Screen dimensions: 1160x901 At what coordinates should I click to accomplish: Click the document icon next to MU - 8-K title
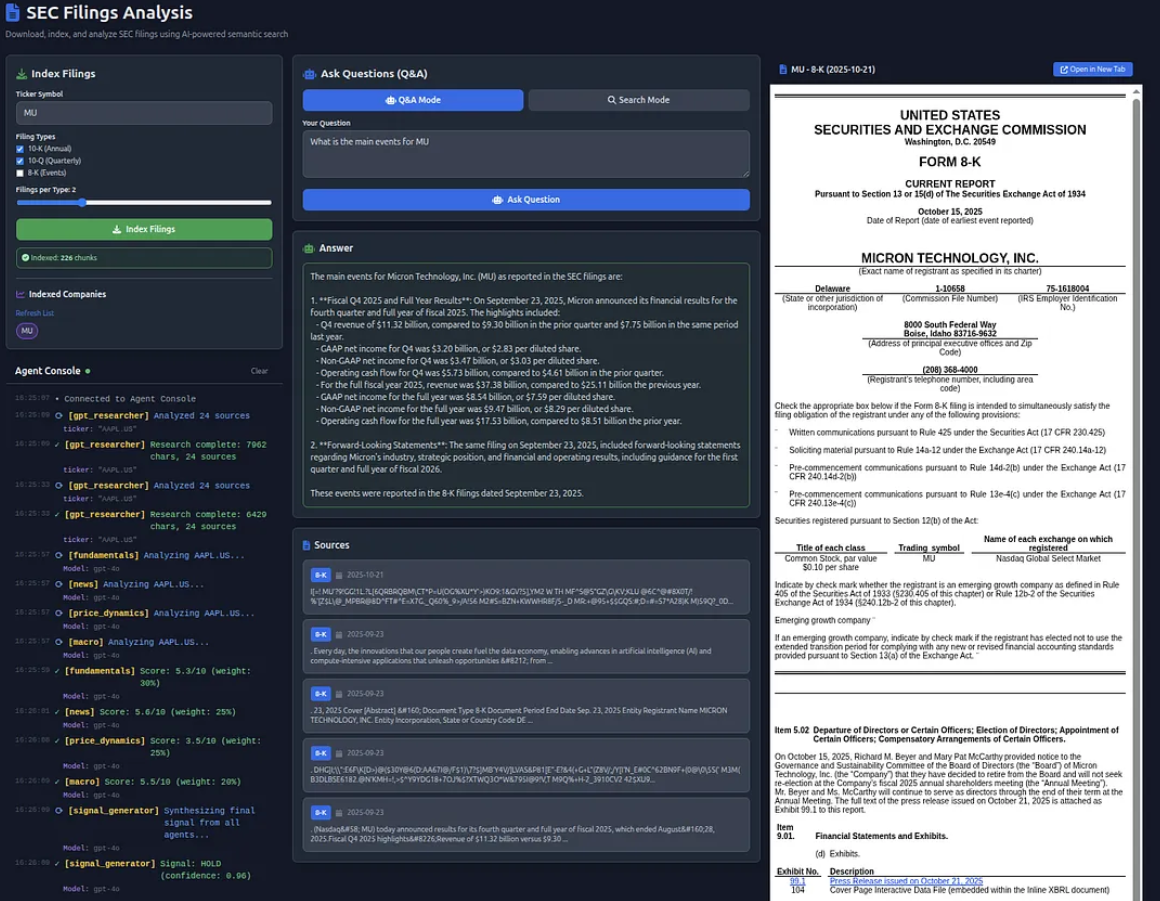coord(782,70)
